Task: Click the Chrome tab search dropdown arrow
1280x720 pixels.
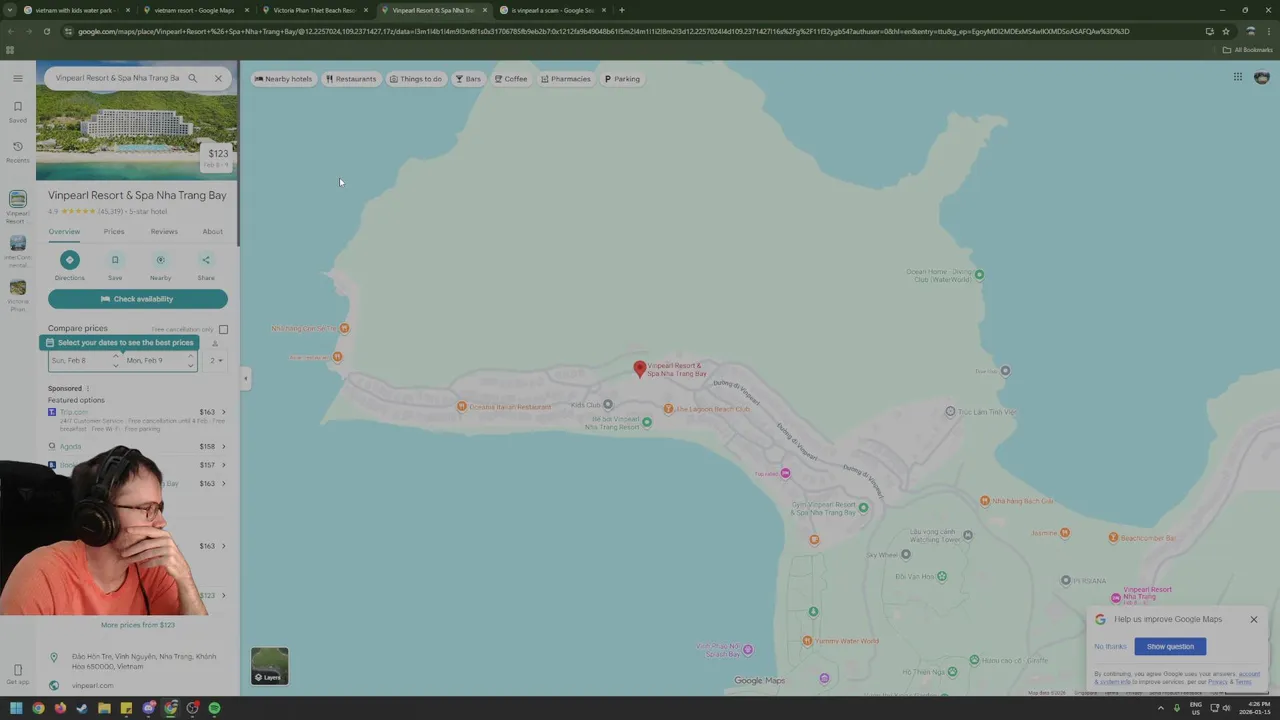Action: [x=9, y=10]
